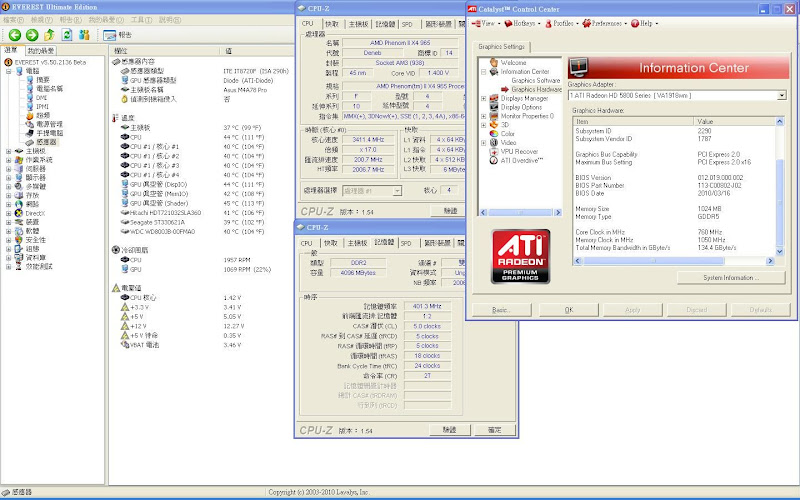Select the Memory Type GDDR5 row
This screenshot has height=500, width=800.
pos(673,217)
